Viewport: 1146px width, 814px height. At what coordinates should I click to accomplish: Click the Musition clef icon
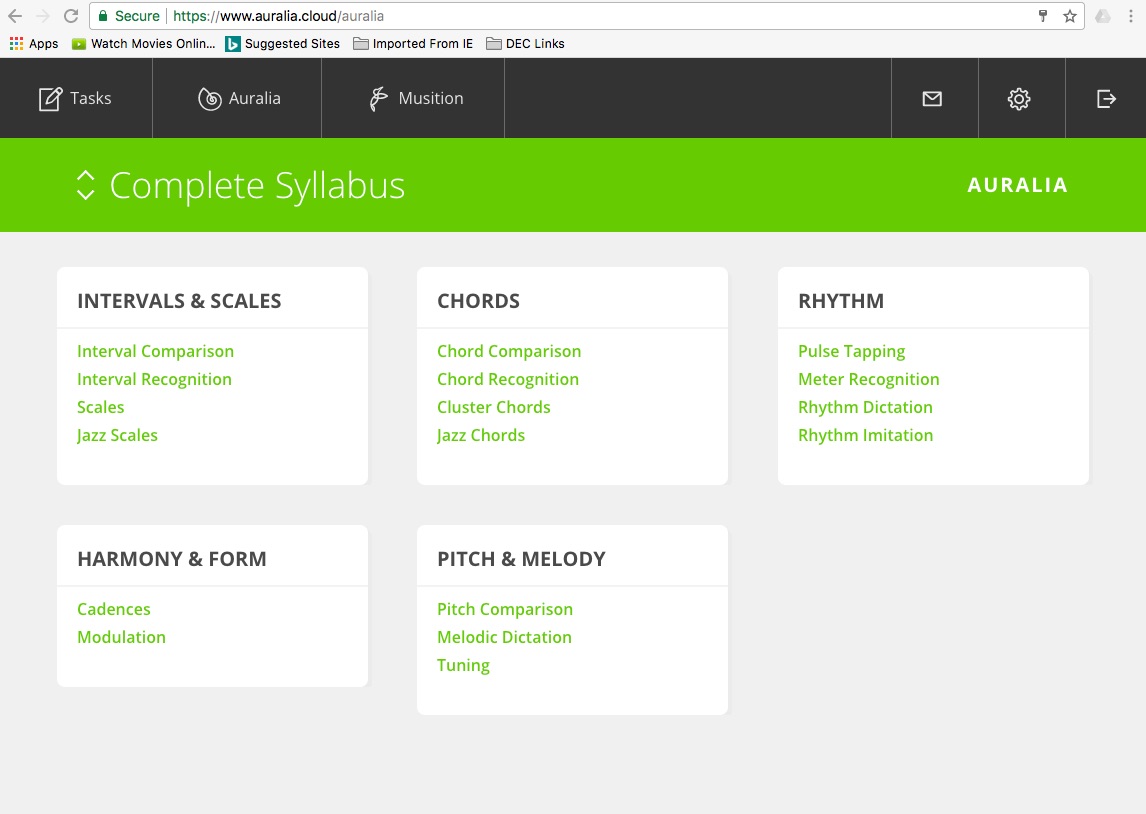(378, 99)
